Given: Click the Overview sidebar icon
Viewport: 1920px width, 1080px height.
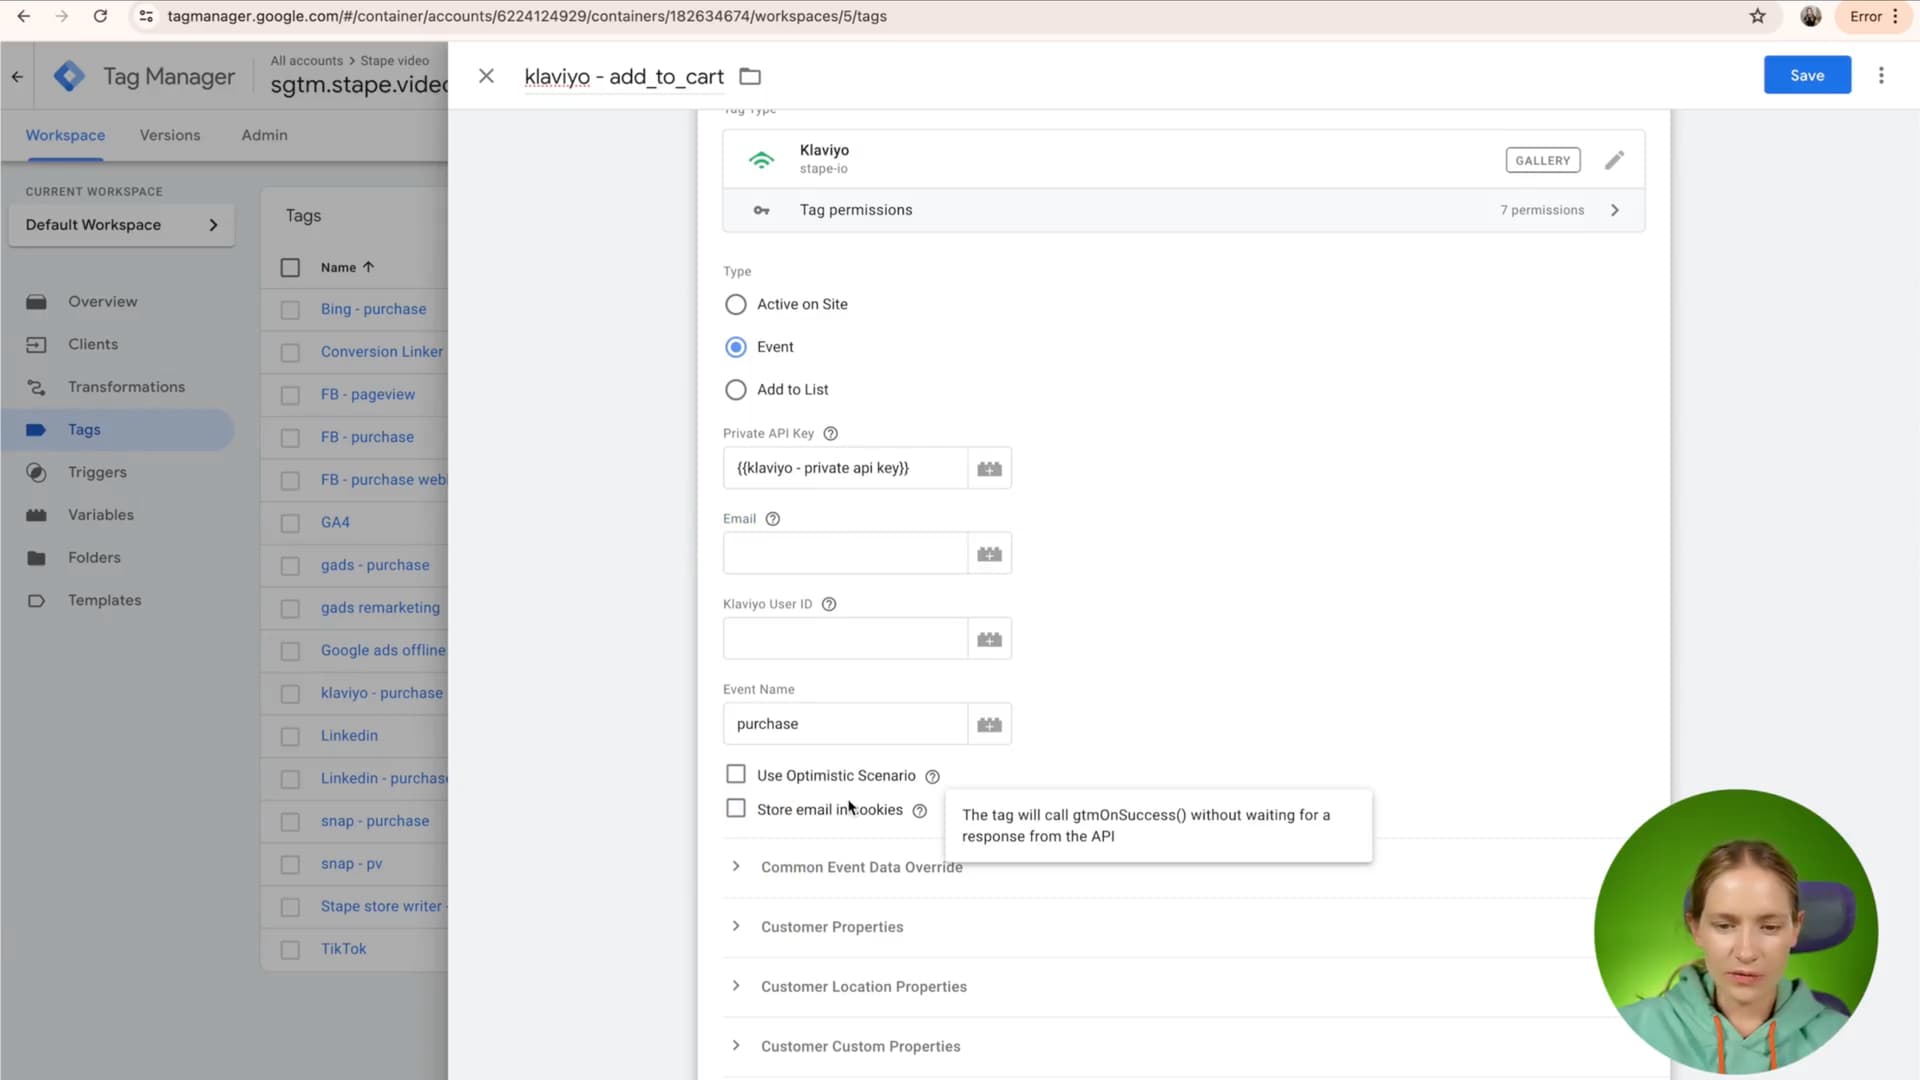Looking at the screenshot, I should [x=37, y=302].
